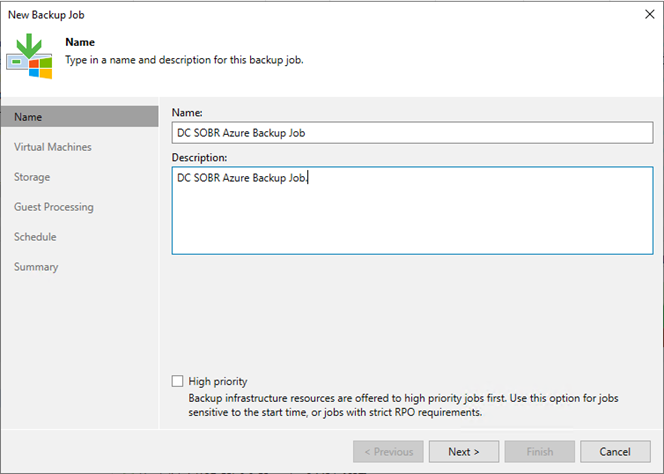The height and width of the screenshot is (474, 664).
Task: Click the high priority explanation text
Action: (x=403, y=405)
